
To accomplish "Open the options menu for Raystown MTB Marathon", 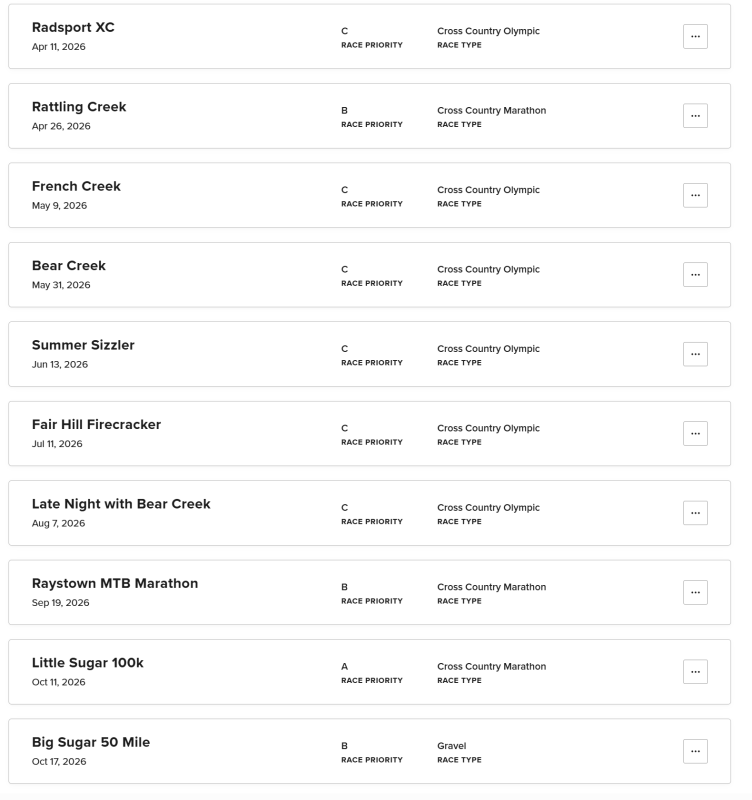I will [695, 592].
